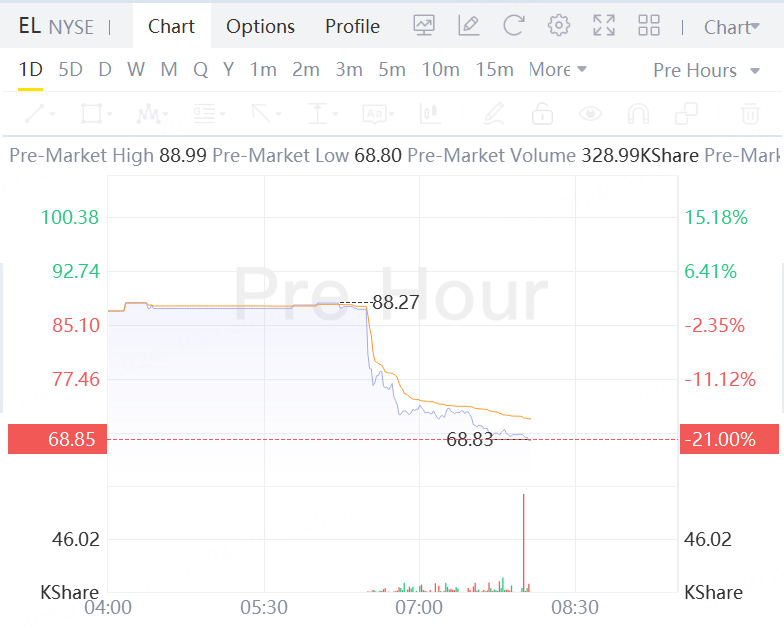The image size is (784, 627).
Task: Select the magnet snap tool
Action: click(638, 114)
